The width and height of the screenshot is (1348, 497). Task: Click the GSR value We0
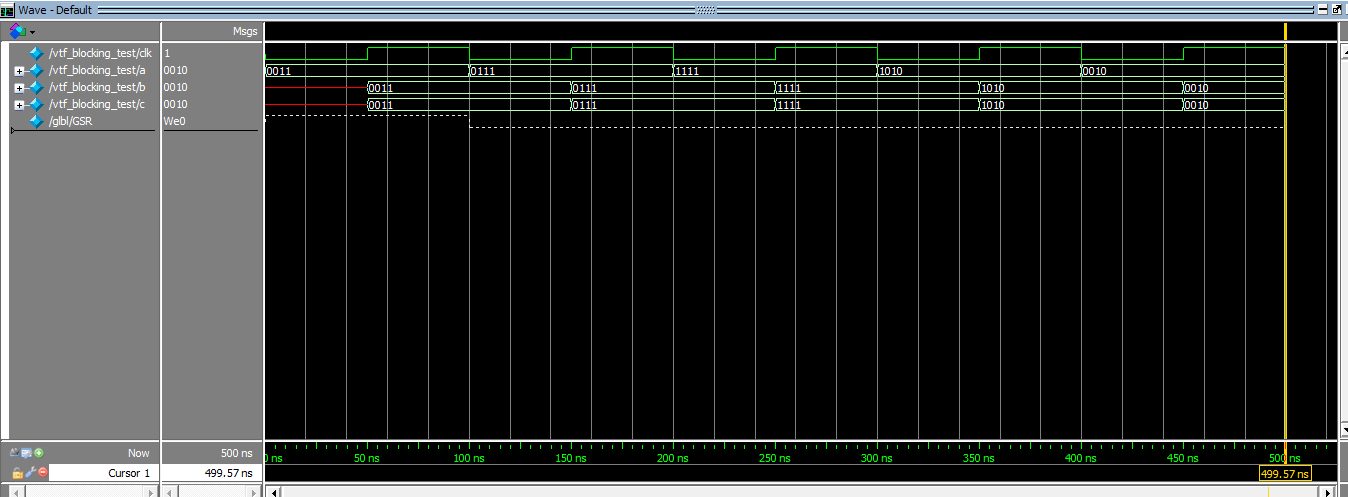click(x=174, y=122)
